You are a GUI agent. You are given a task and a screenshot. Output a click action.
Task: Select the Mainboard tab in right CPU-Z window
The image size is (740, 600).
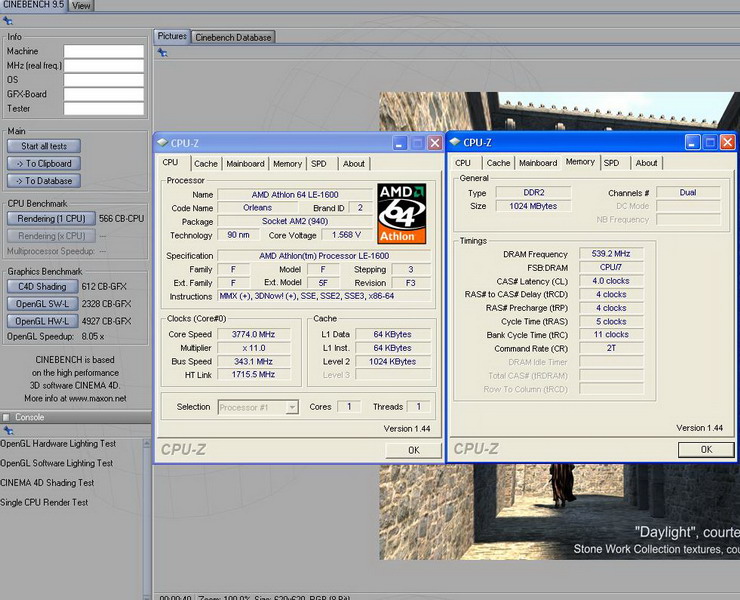tap(538, 163)
